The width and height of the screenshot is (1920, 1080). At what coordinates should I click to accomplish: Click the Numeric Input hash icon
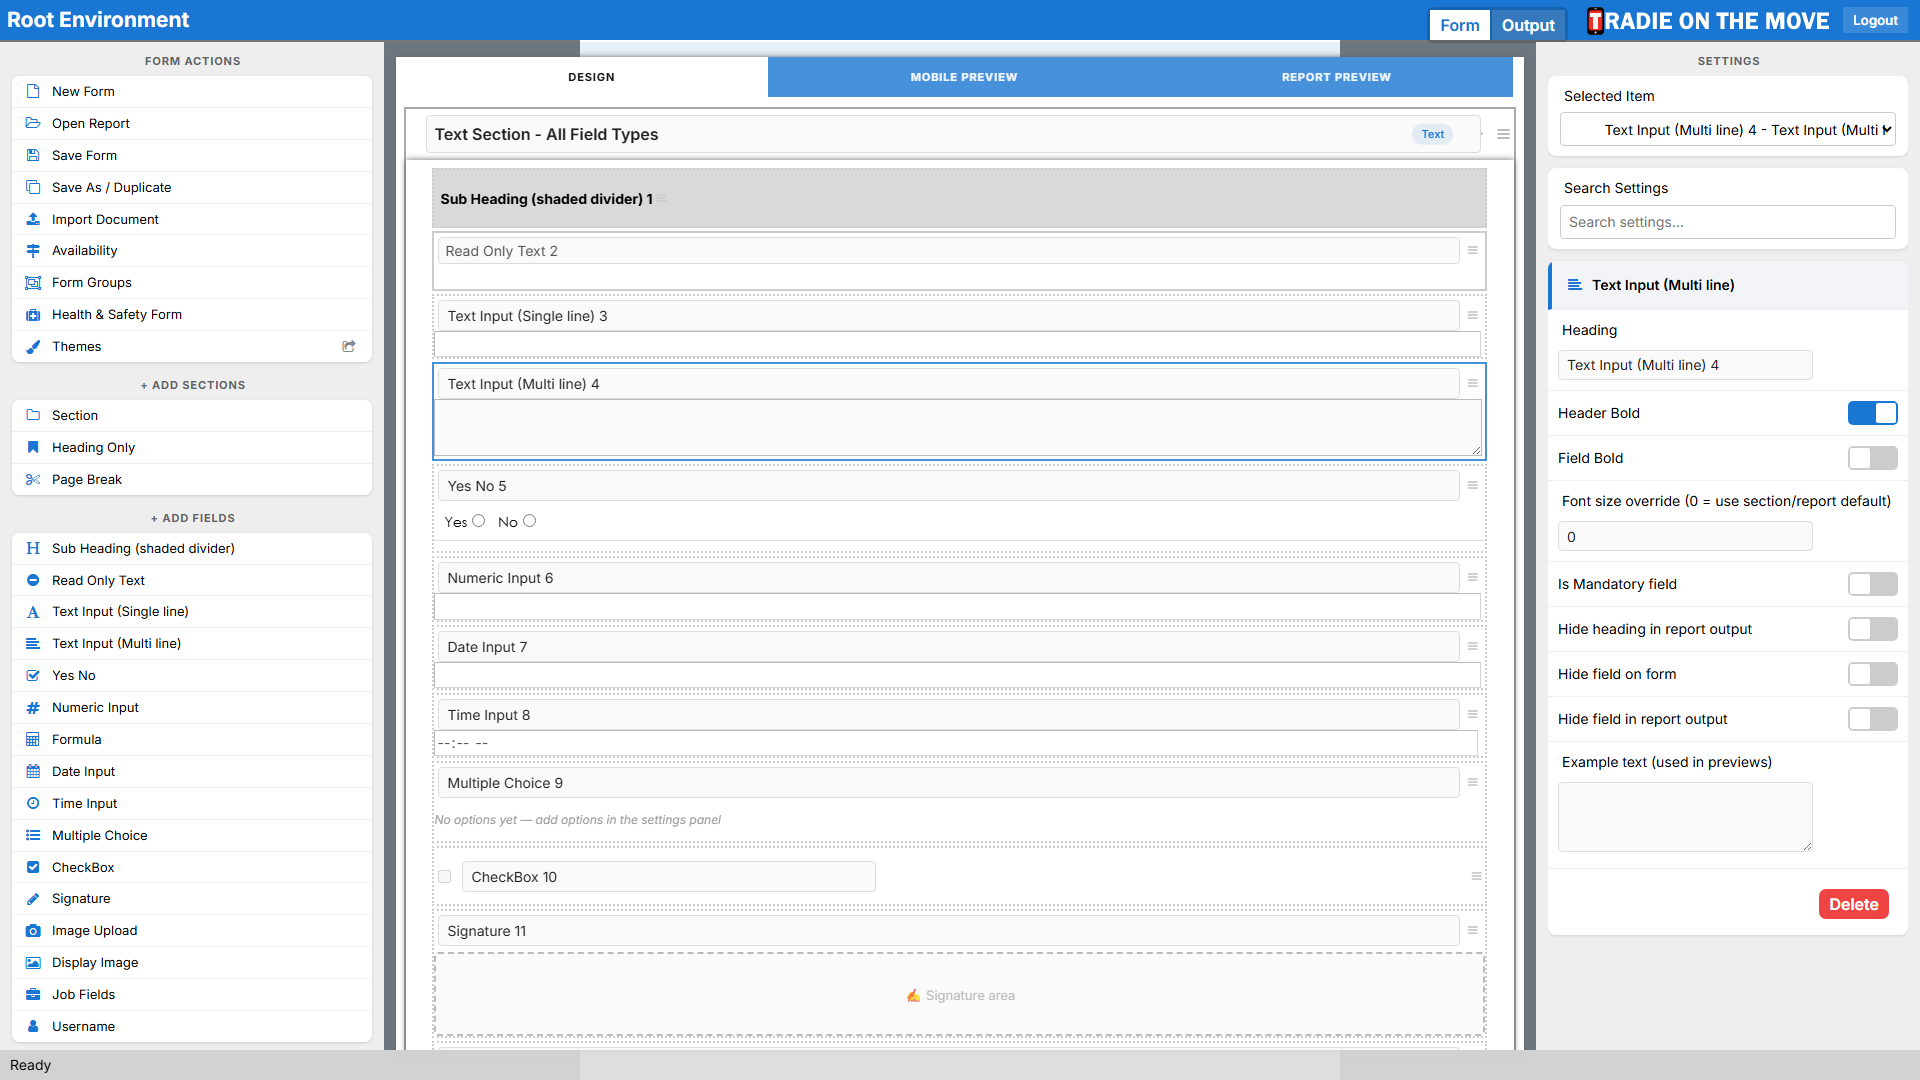tap(33, 708)
